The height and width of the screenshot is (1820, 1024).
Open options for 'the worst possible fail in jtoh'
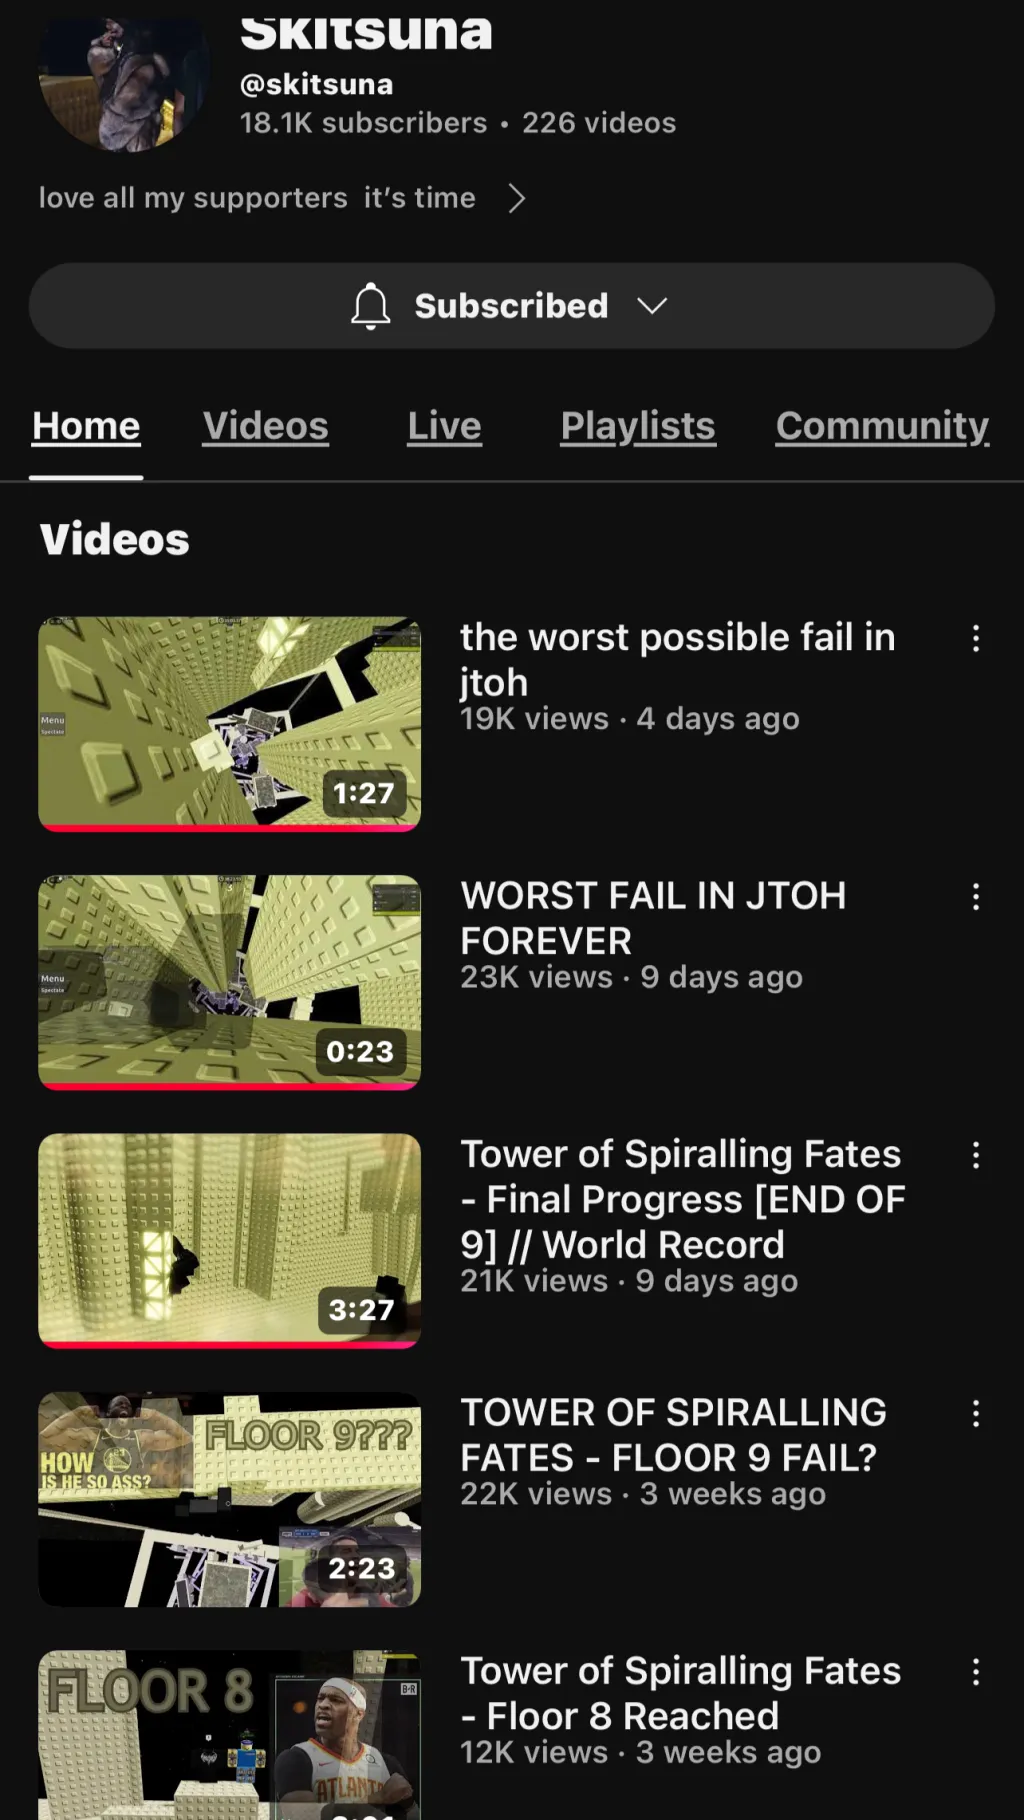pyautogui.click(x=976, y=638)
